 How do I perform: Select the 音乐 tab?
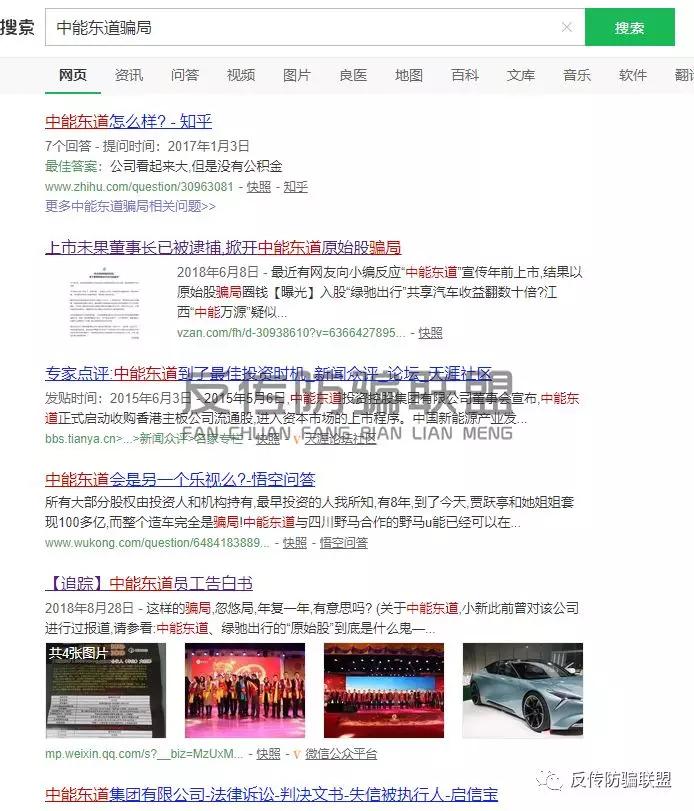coord(577,76)
